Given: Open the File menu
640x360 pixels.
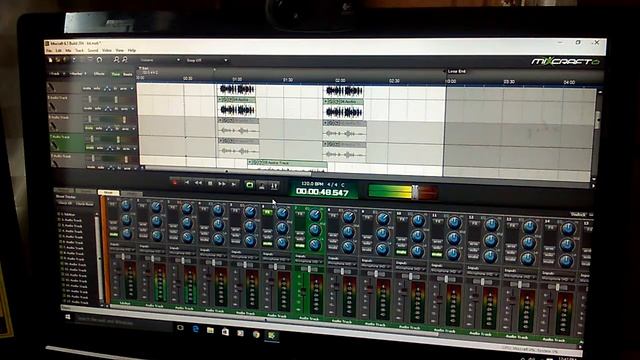Looking at the screenshot, I should point(49,50).
